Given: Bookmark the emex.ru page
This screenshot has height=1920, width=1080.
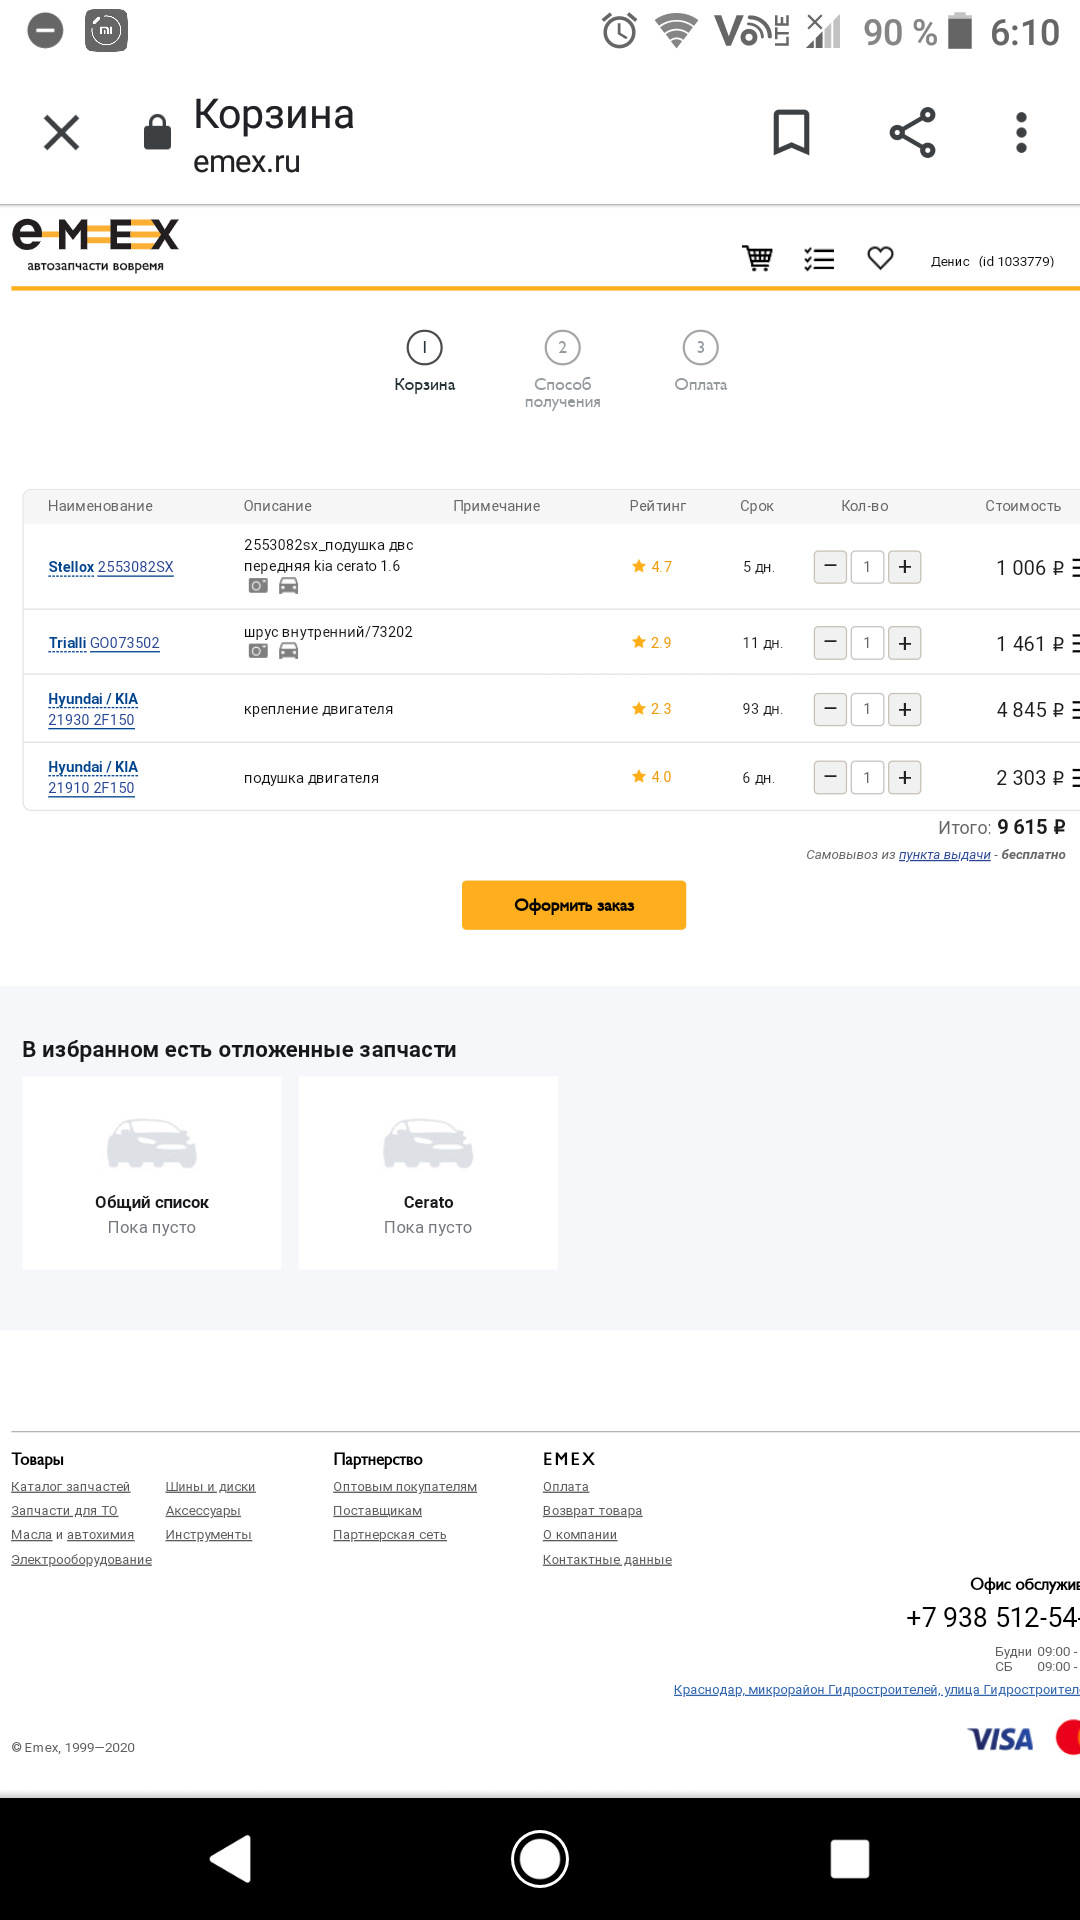Looking at the screenshot, I should tap(791, 132).
